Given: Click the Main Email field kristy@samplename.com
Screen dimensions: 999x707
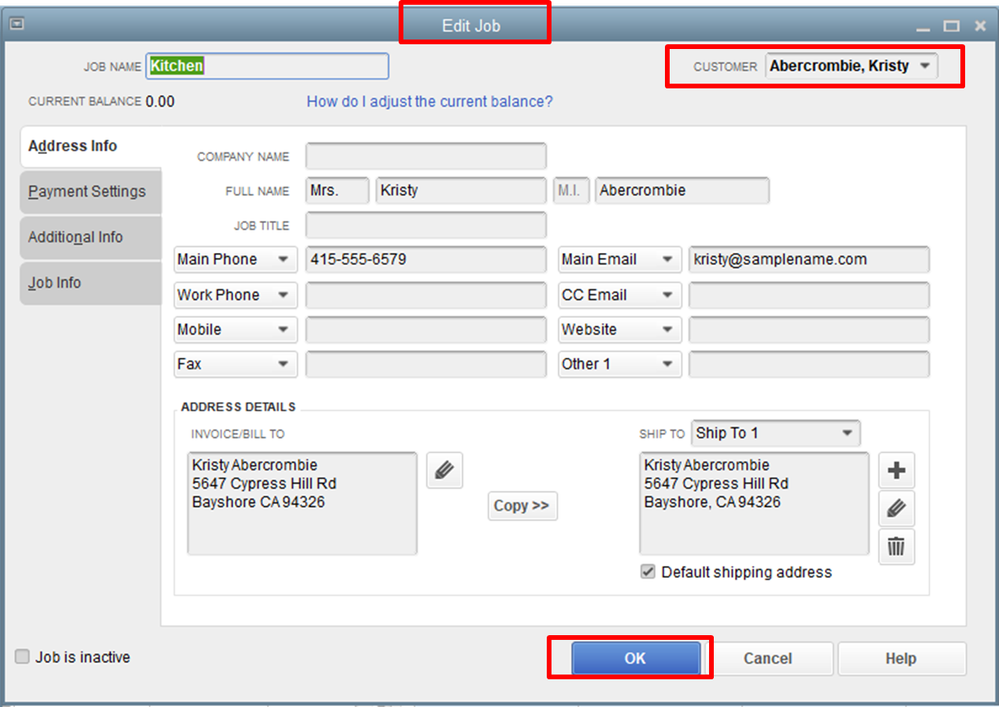Looking at the screenshot, I should click(x=809, y=259).
